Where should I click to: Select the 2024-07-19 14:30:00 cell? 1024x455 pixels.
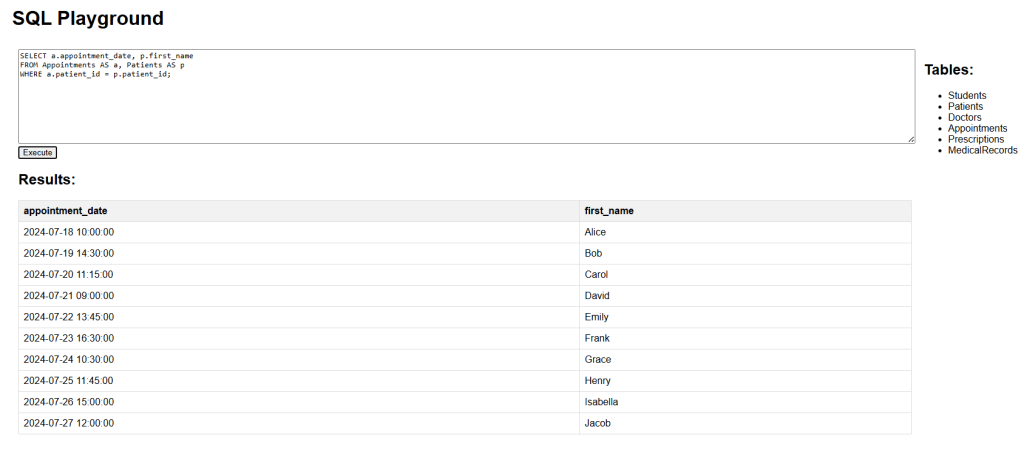[x=299, y=253]
